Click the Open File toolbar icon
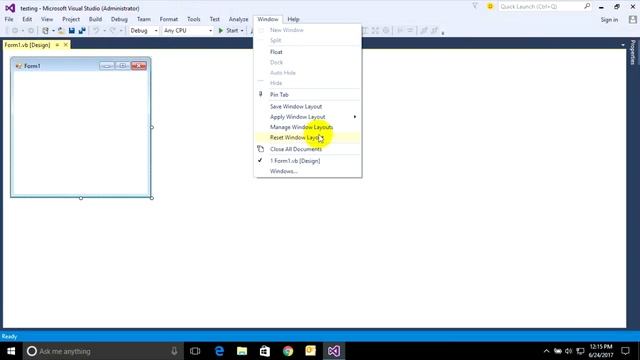Image resolution: width=640 pixels, height=360 pixels. coord(61,31)
